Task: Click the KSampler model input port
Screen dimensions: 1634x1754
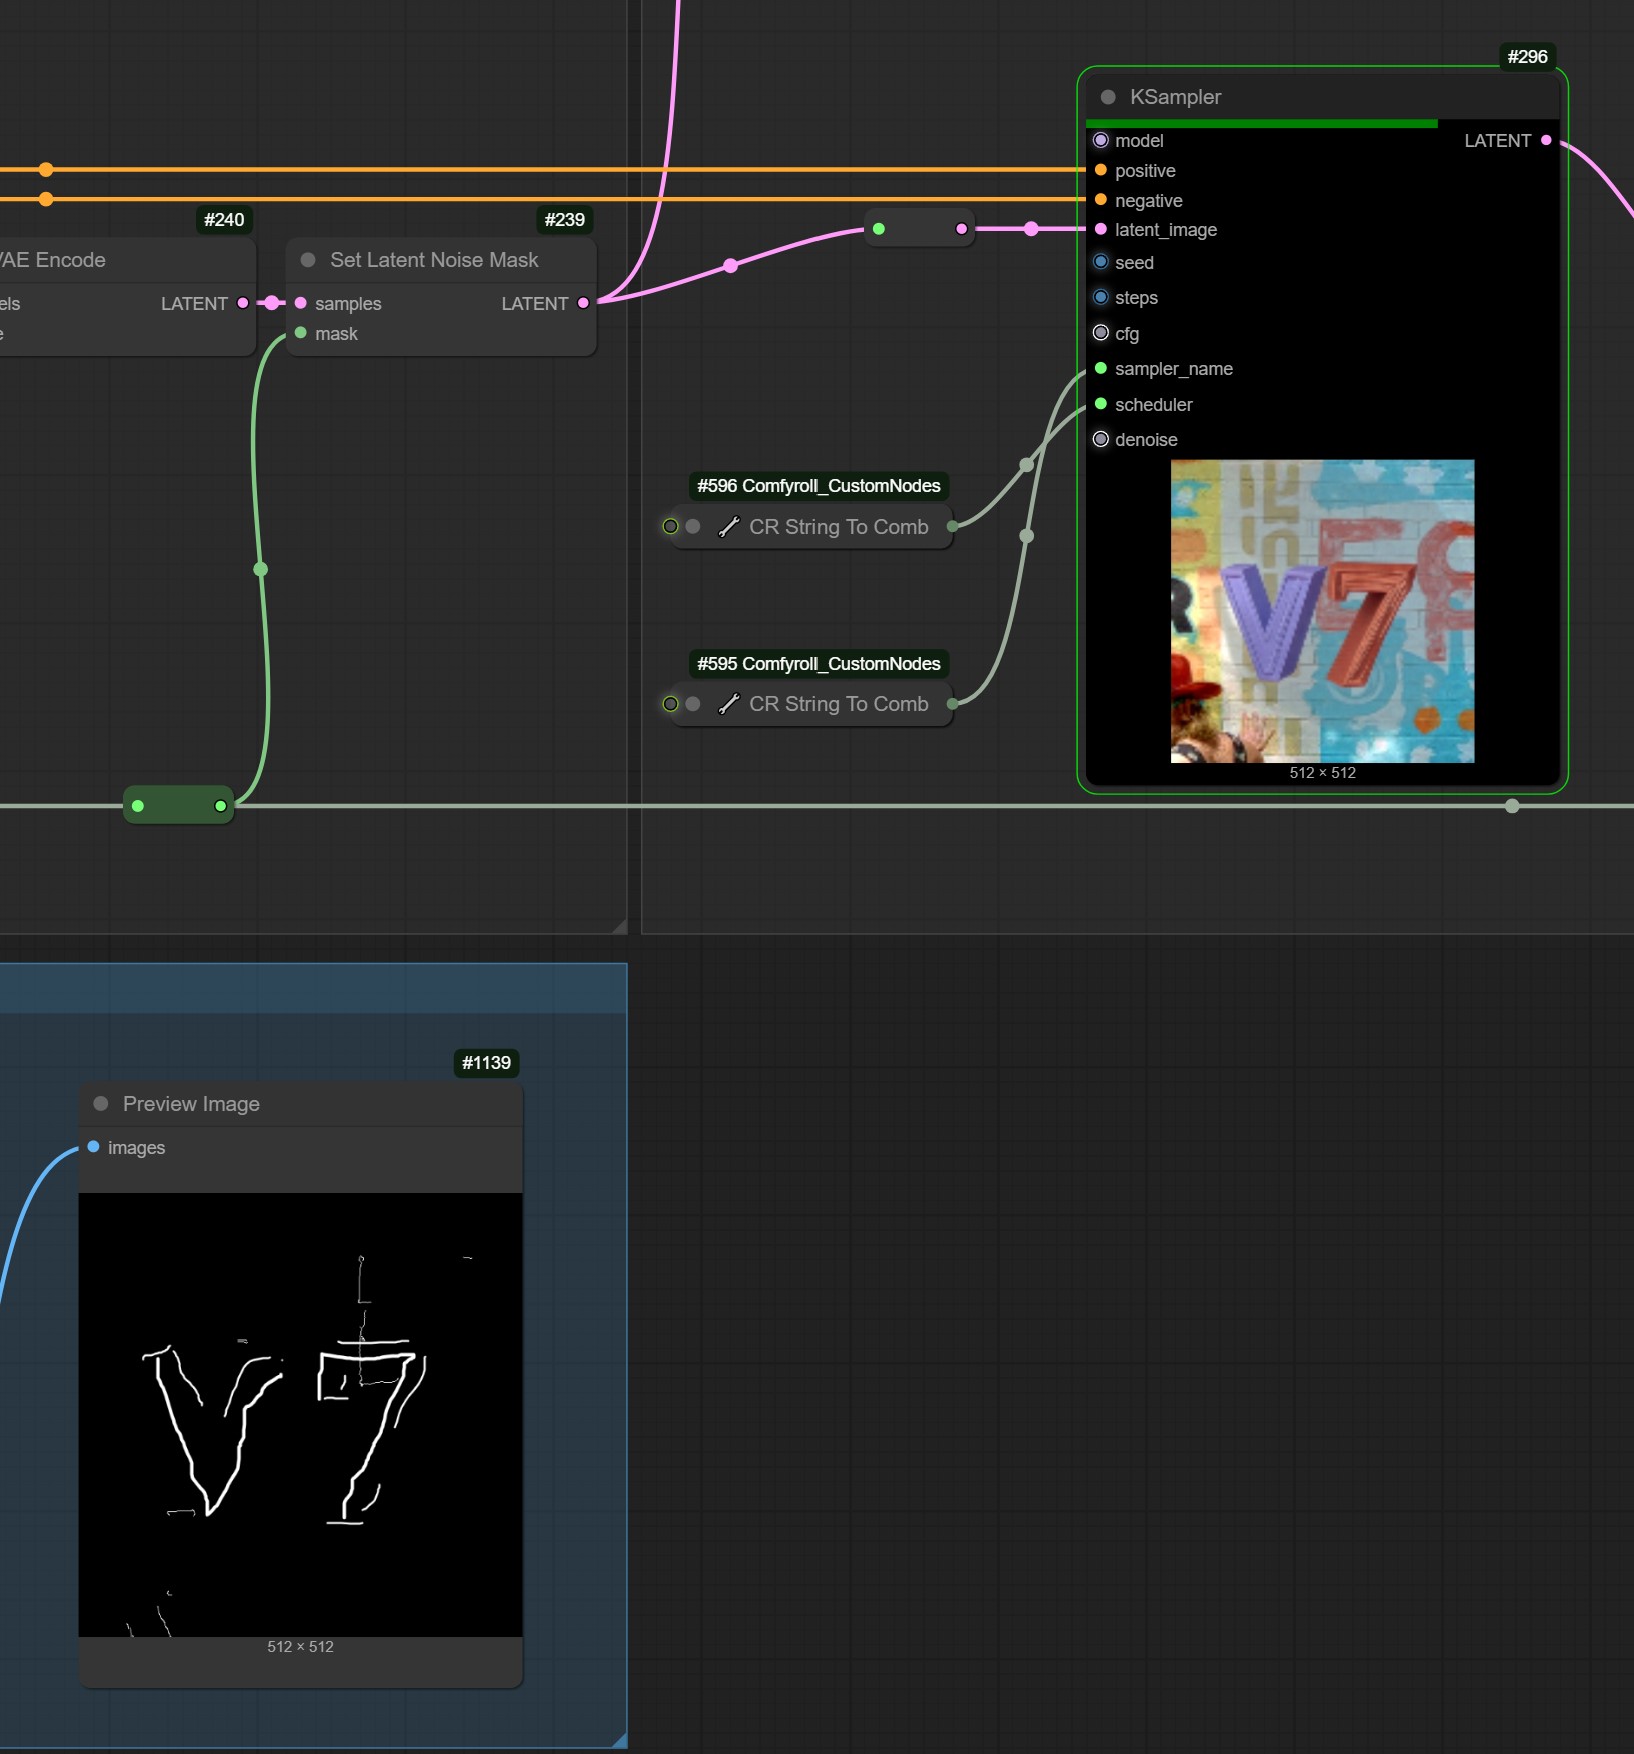Action: click(1101, 141)
